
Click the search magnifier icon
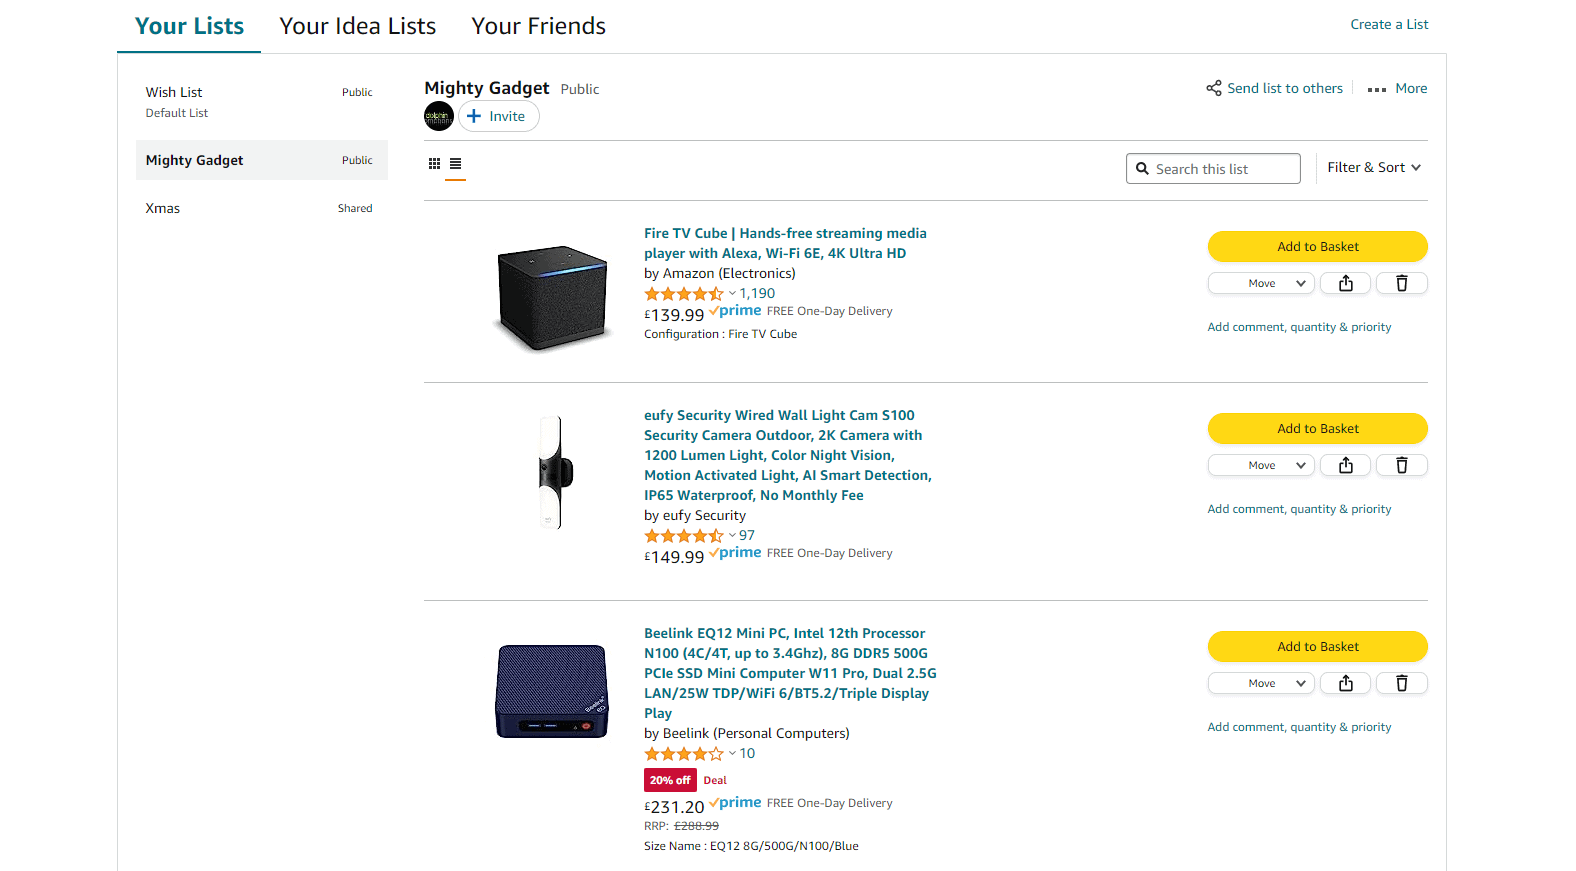coord(1143,168)
